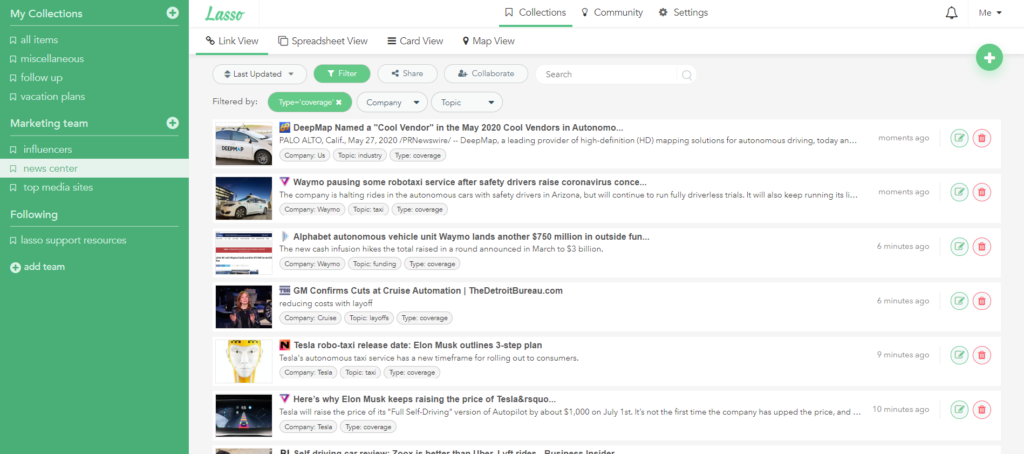Open the notifications bell

[x=952, y=13]
